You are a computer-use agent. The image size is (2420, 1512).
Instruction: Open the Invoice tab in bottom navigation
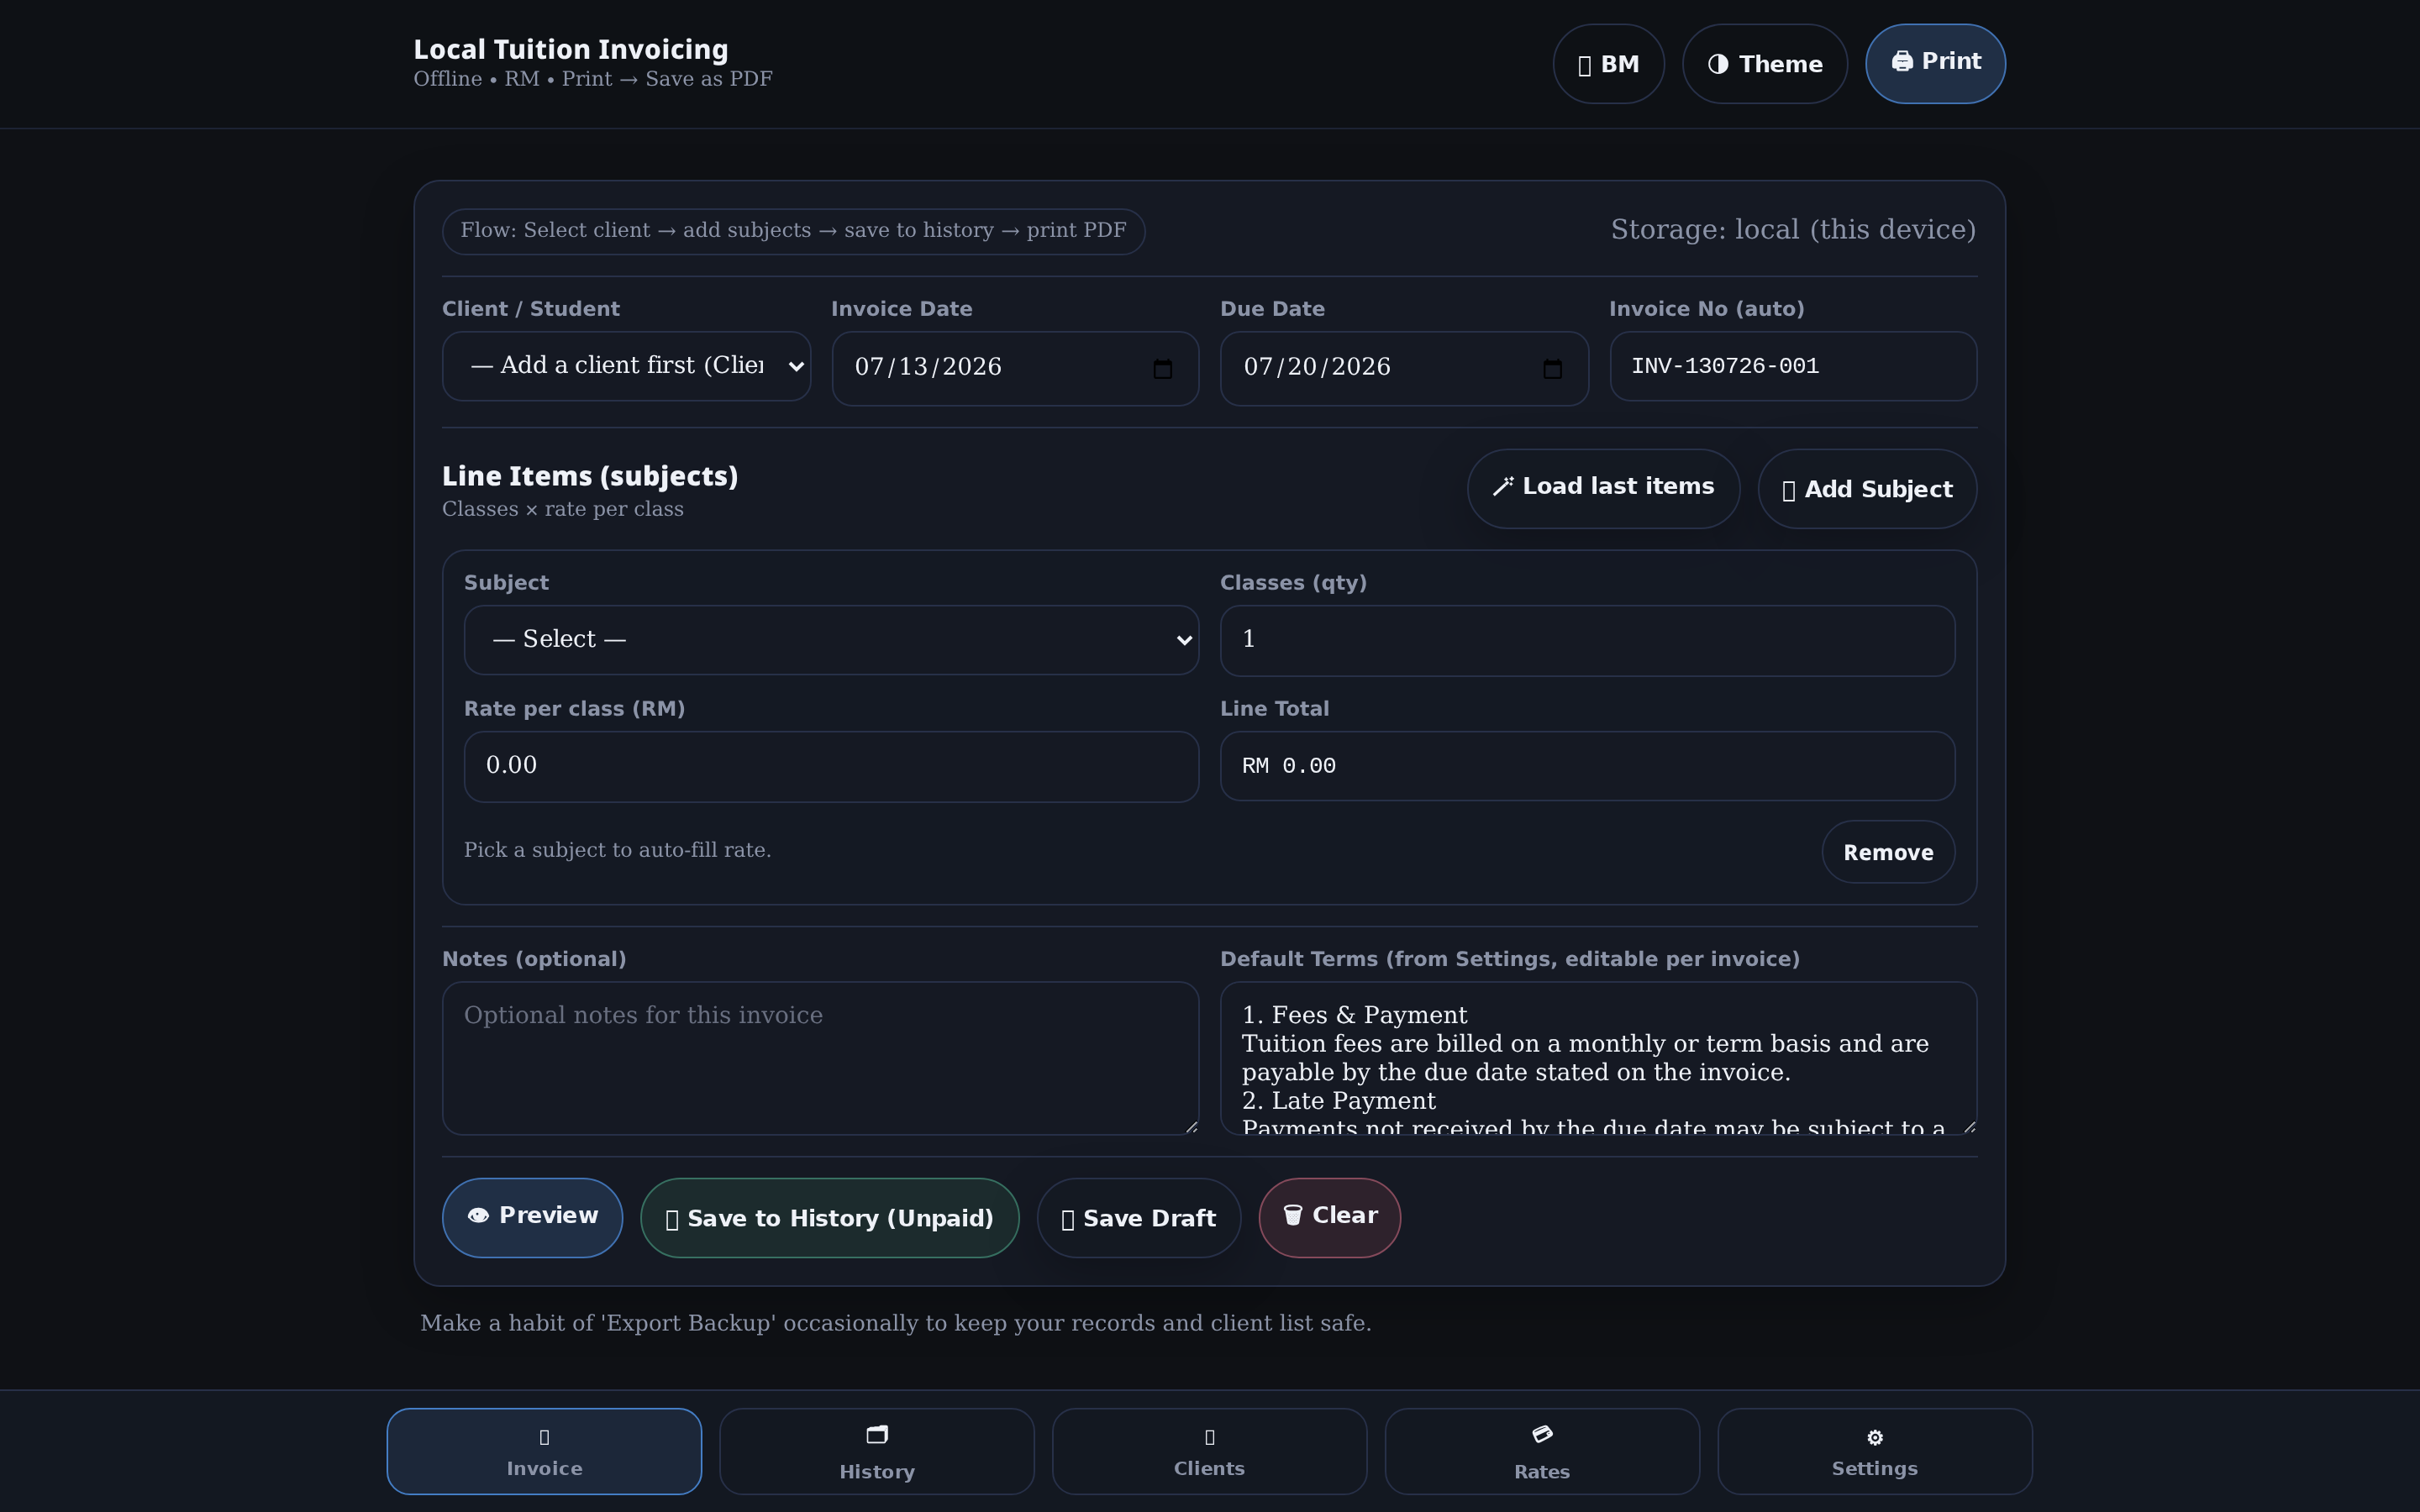[544, 1451]
